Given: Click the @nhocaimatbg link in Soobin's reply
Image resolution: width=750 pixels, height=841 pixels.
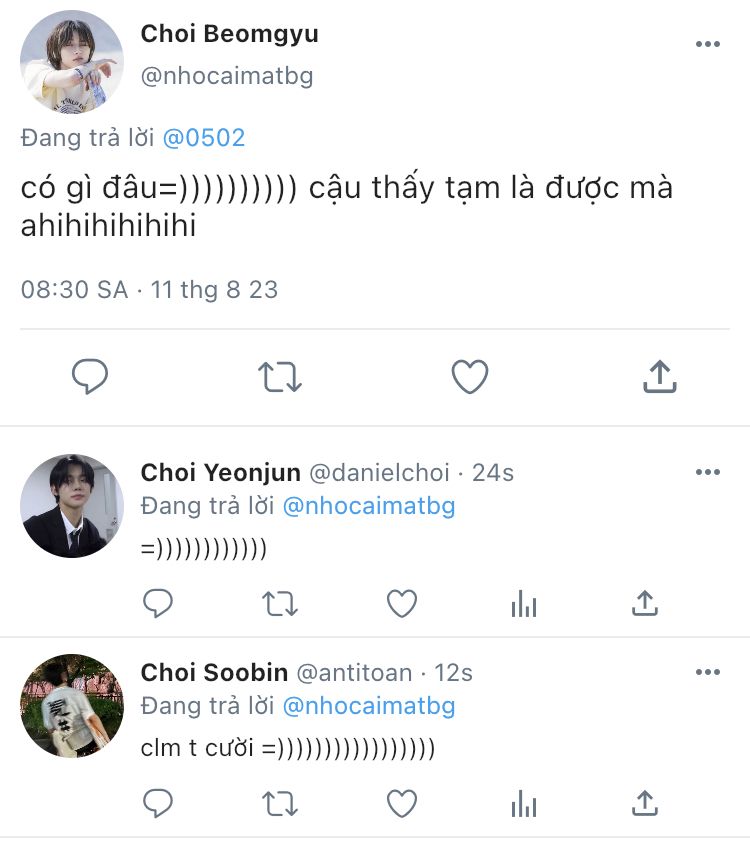Looking at the screenshot, I should pos(369,706).
